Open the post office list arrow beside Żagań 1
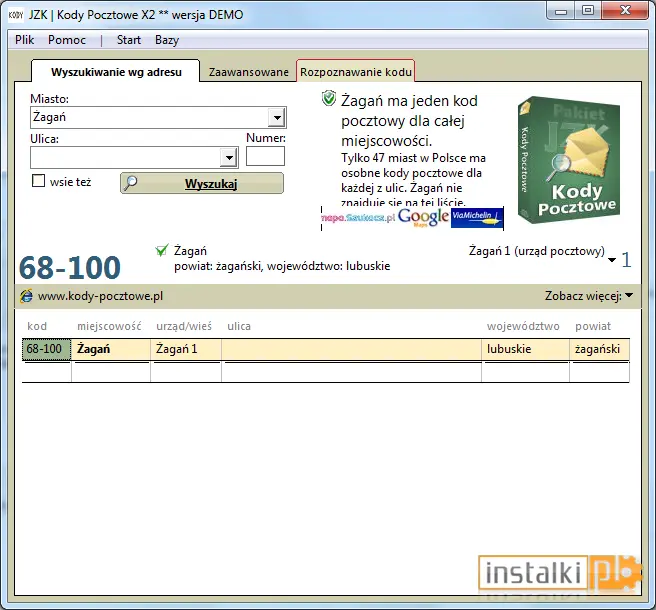 (612, 260)
